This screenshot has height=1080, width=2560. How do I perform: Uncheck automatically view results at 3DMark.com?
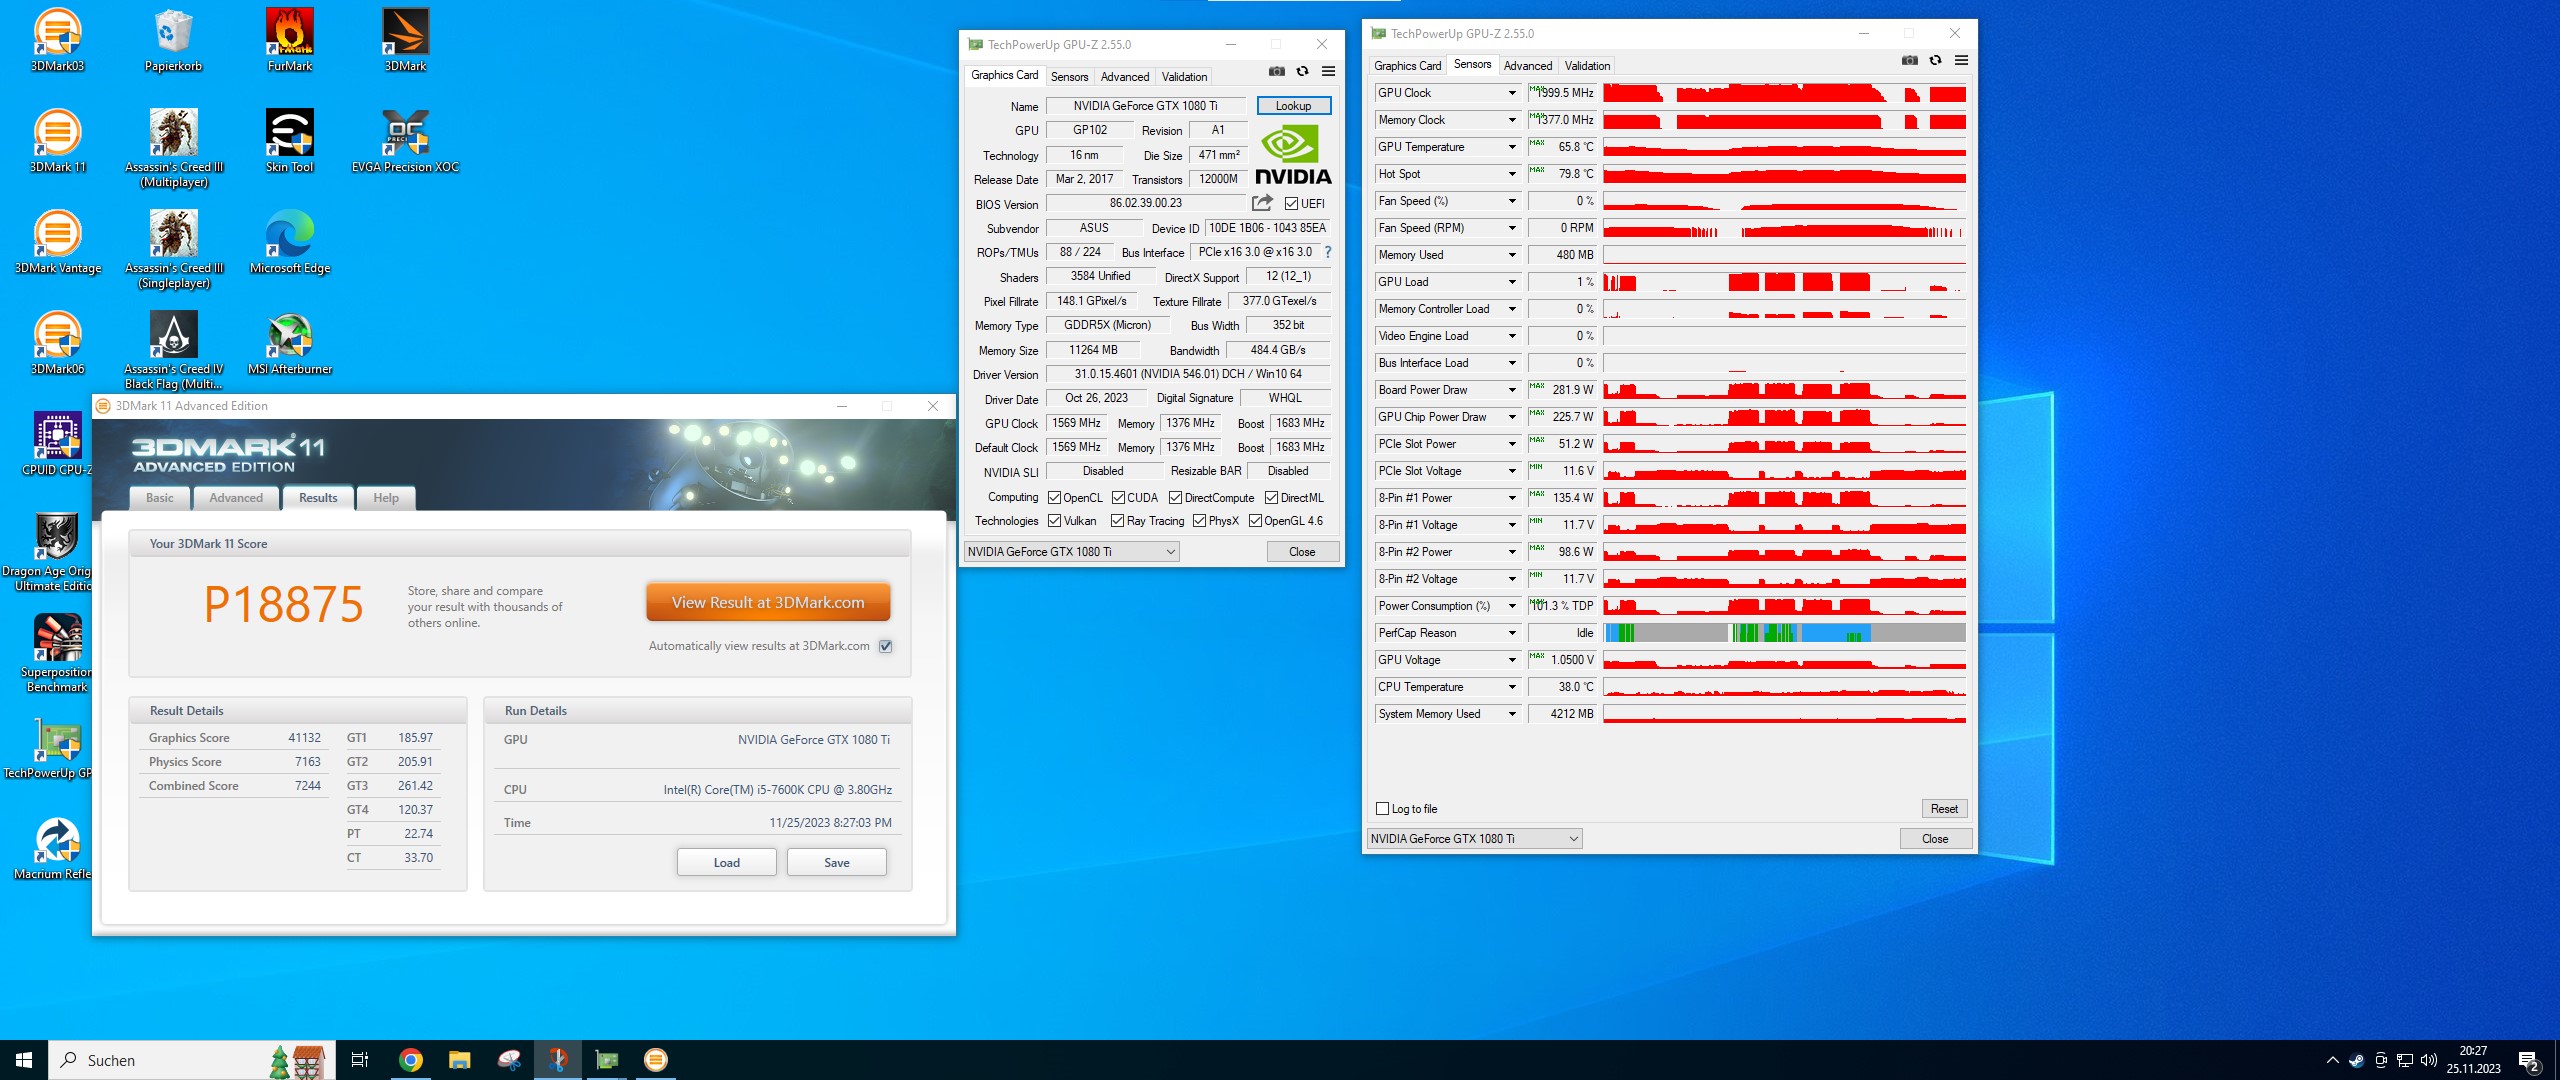click(x=884, y=646)
